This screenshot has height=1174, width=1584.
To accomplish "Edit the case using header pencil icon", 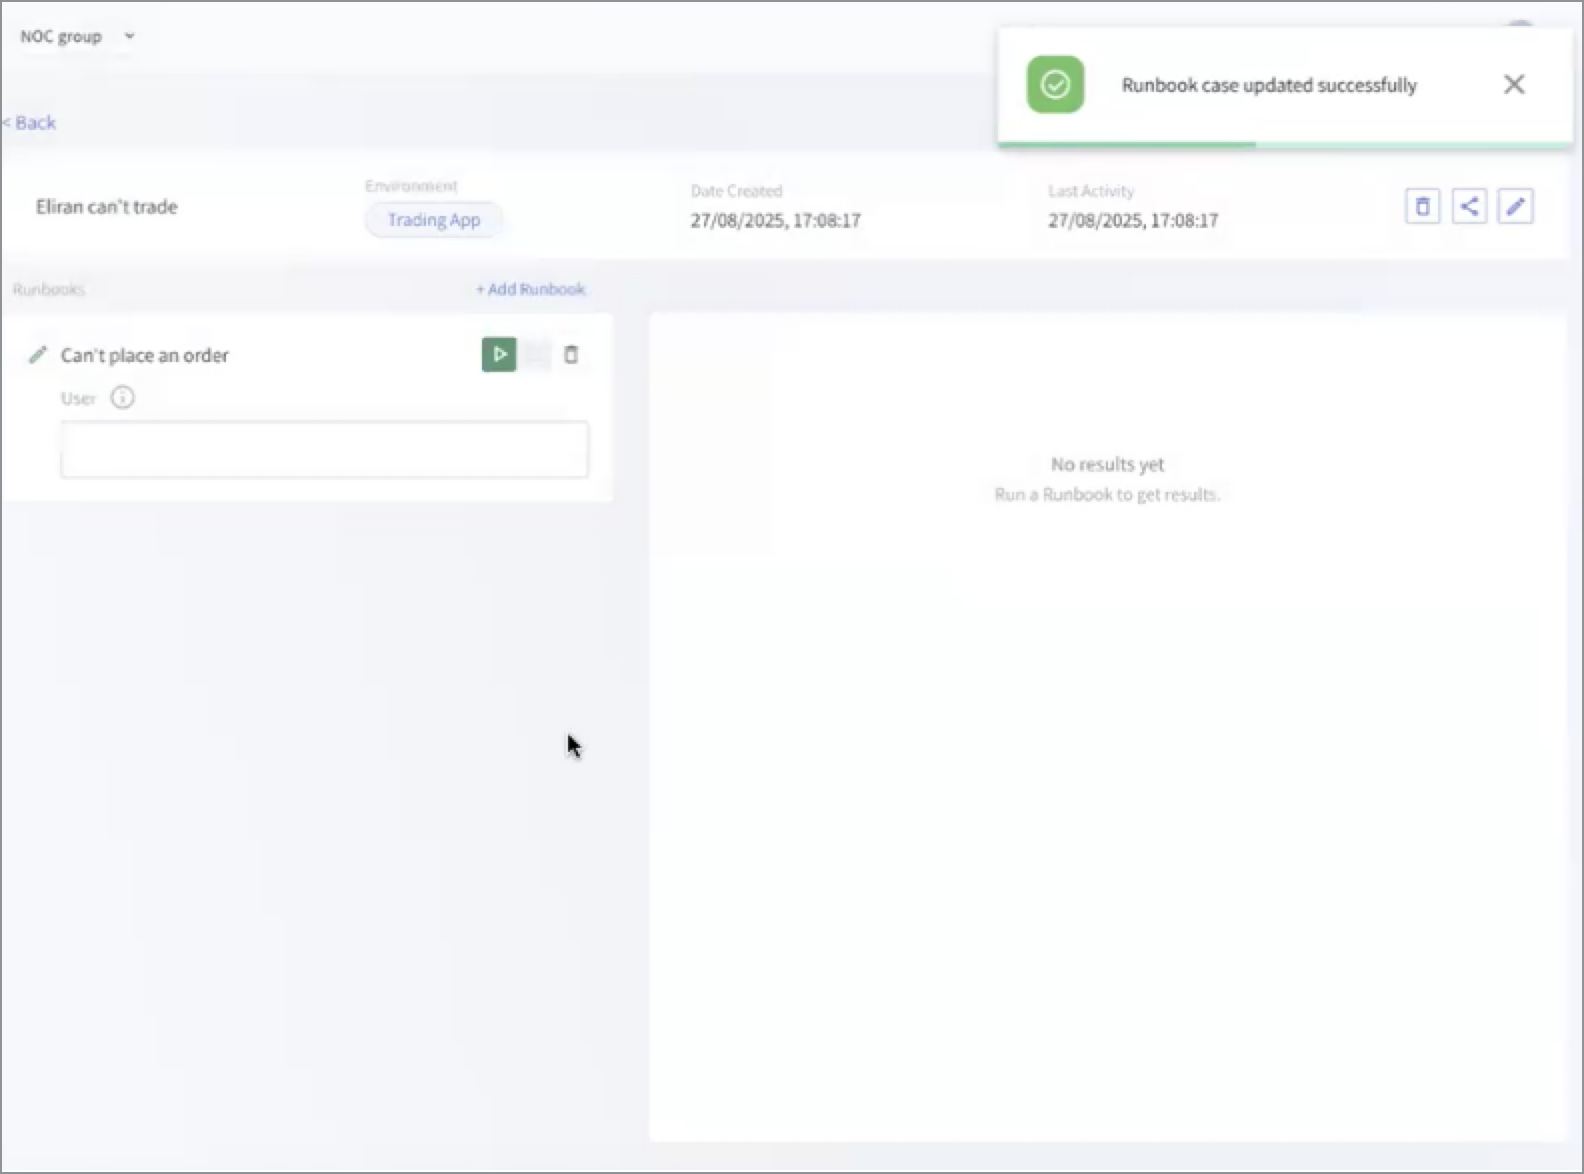I will (1515, 207).
